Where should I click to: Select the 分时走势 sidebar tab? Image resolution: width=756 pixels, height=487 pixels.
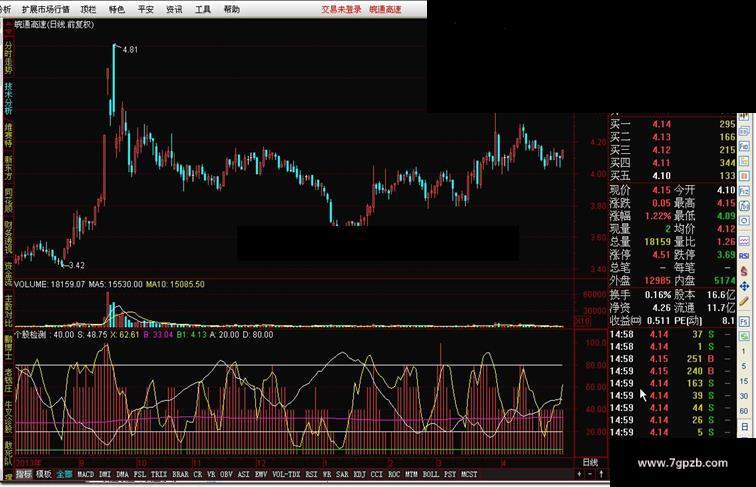coord(8,57)
